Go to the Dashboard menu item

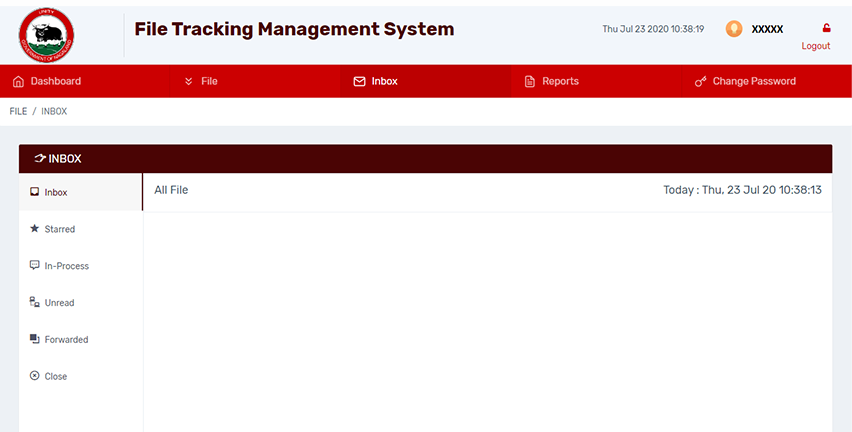point(55,81)
